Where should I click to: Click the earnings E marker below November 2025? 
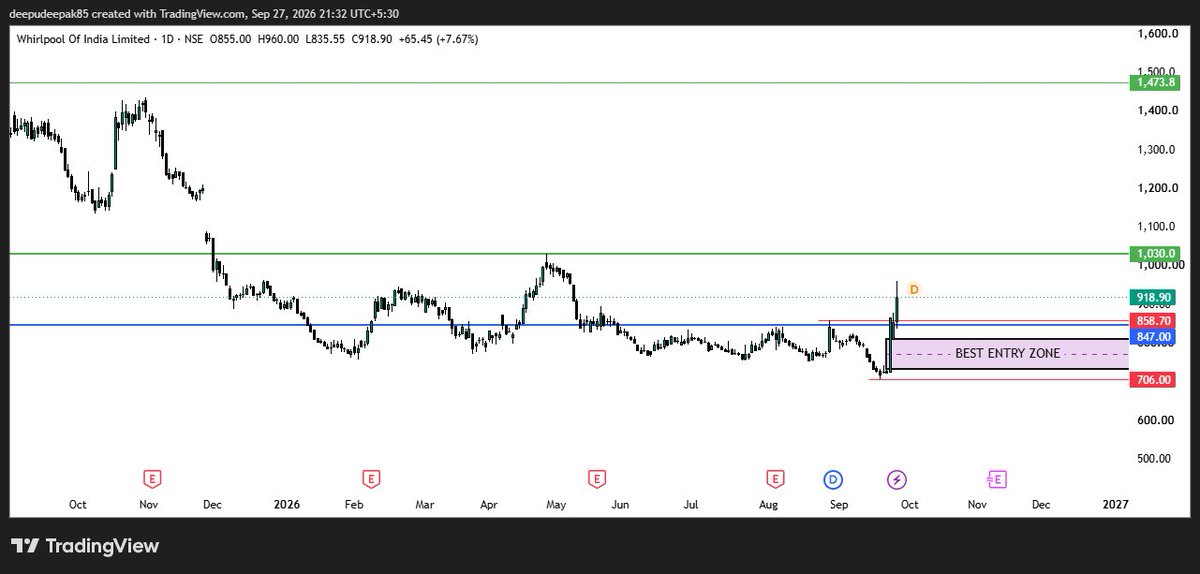(x=152, y=479)
